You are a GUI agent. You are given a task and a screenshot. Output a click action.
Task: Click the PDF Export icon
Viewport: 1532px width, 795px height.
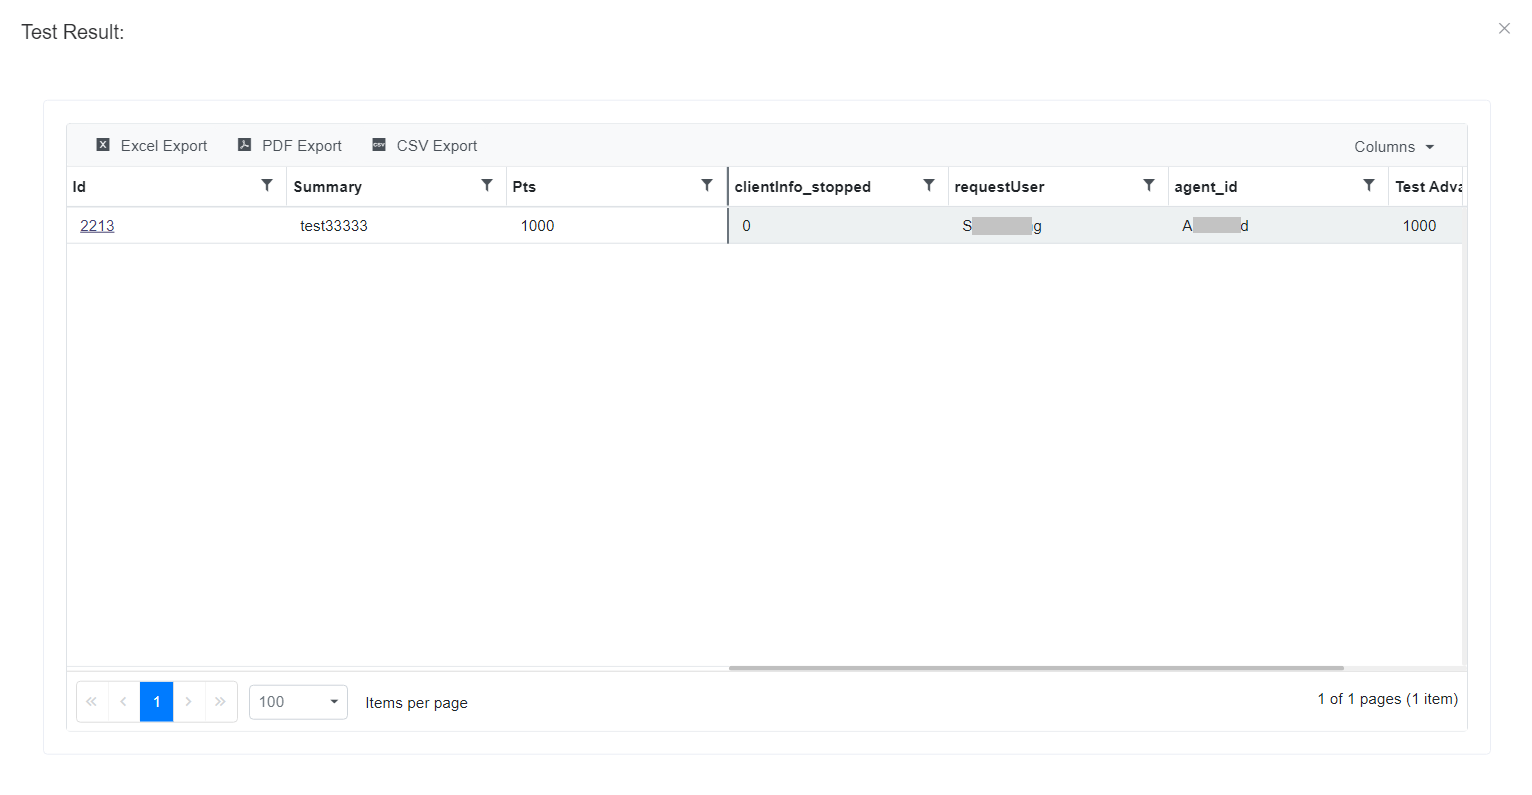[x=244, y=145]
